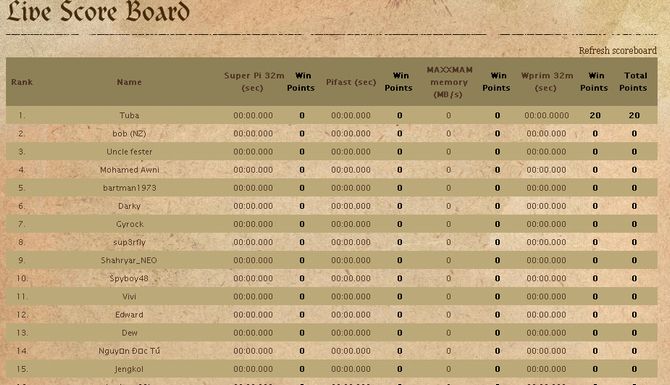The image size is (670, 385).
Task: Select player name Uncle fester
Action: [129, 152]
